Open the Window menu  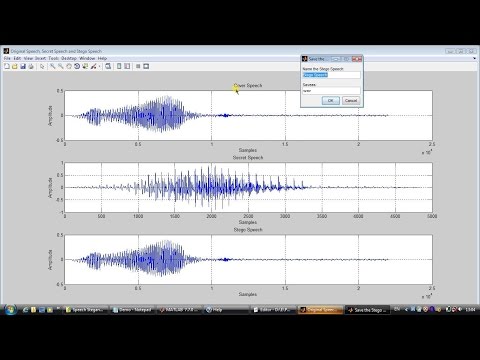tap(87, 58)
